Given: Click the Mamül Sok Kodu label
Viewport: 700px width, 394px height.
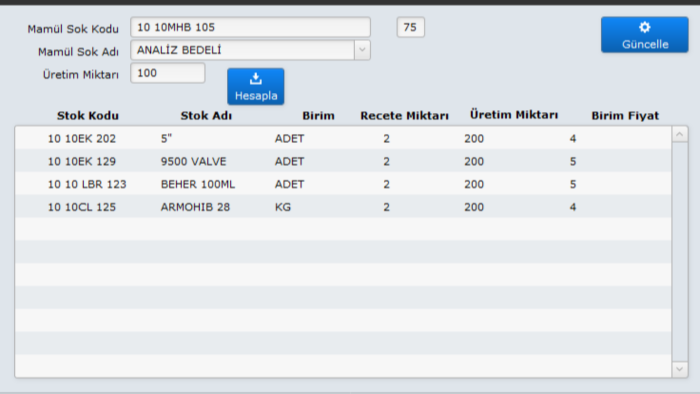Looking at the screenshot, I should pos(73,29).
